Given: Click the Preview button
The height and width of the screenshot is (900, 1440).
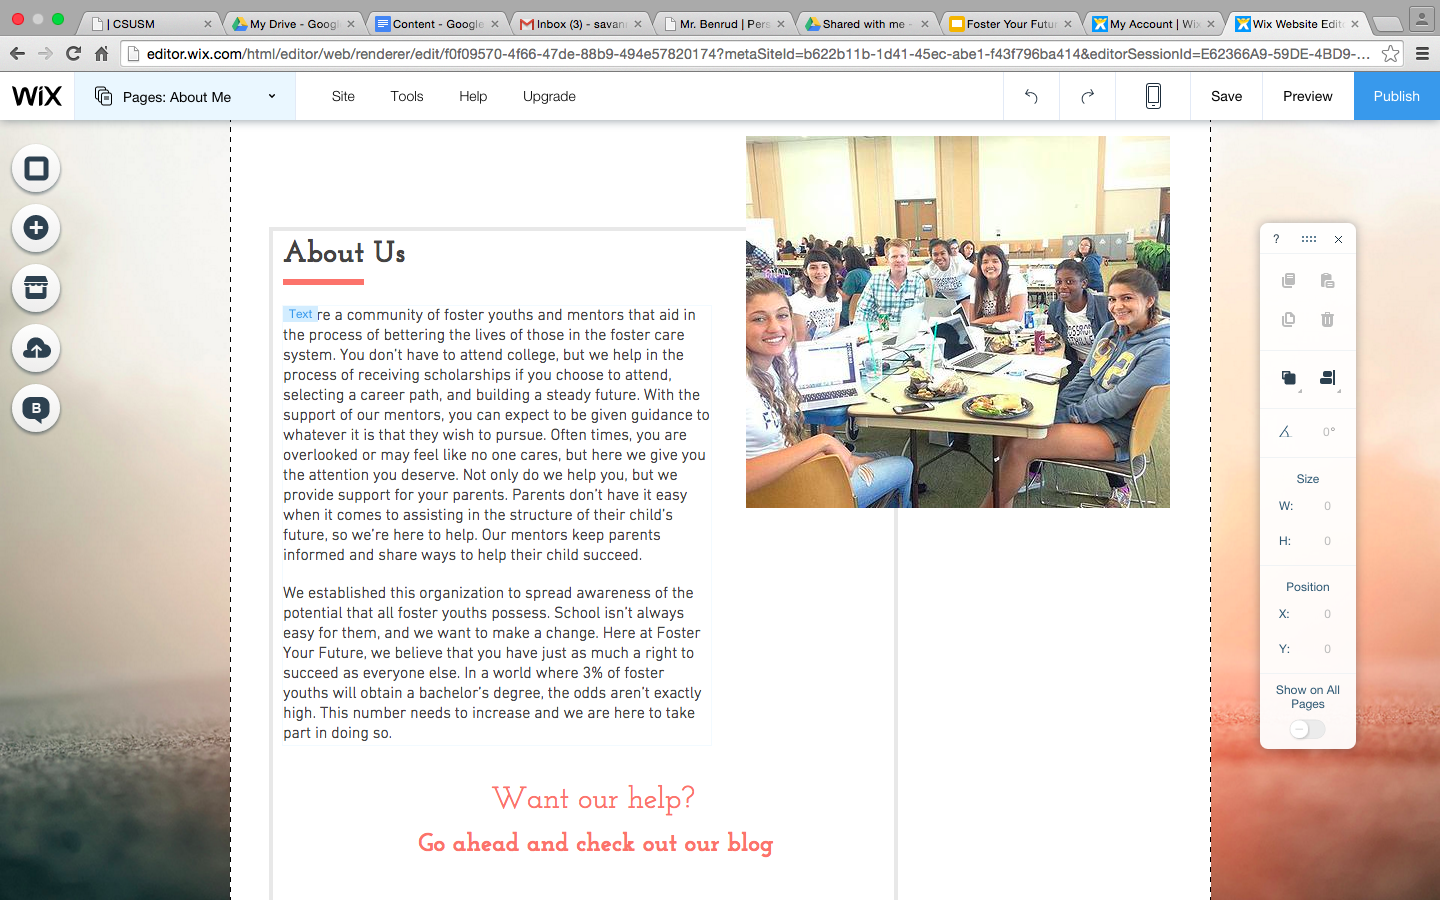Looking at the screenshot, I should [1308, 96].
